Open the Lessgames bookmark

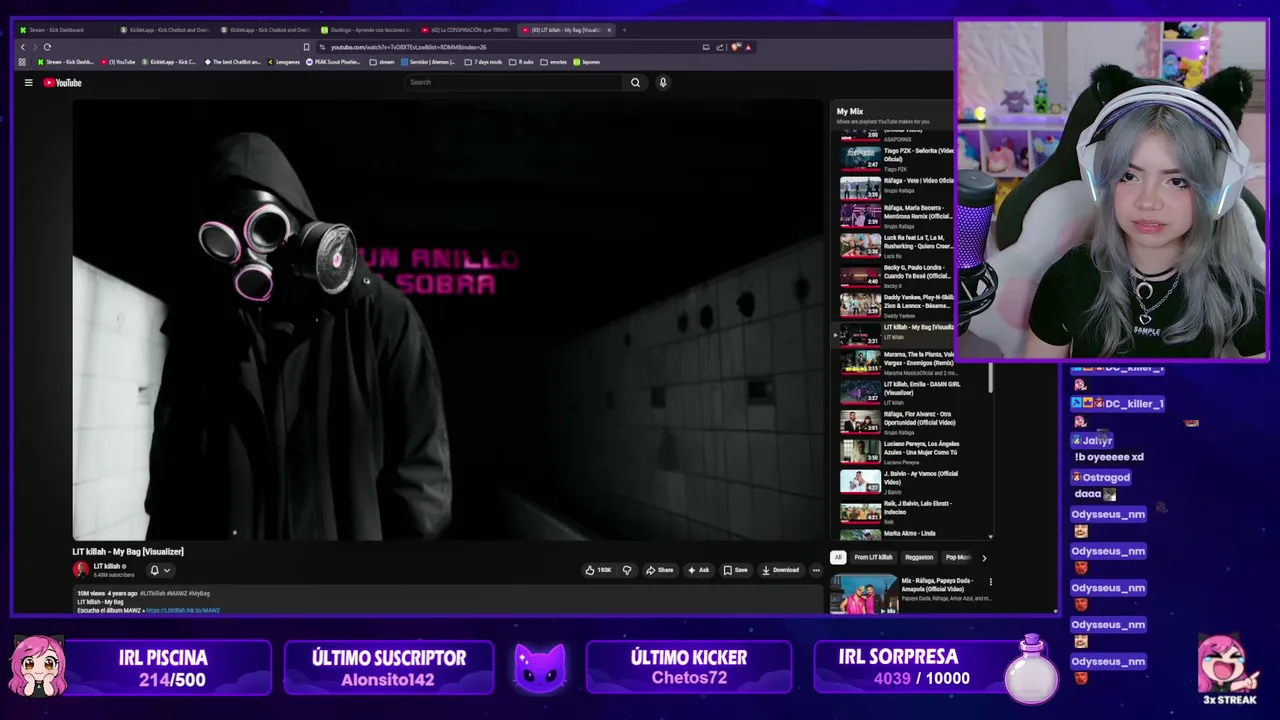coord(284,62)
